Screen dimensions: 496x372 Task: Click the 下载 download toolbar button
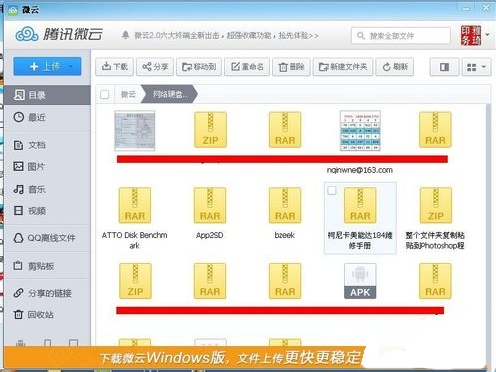tap(115, 67)
